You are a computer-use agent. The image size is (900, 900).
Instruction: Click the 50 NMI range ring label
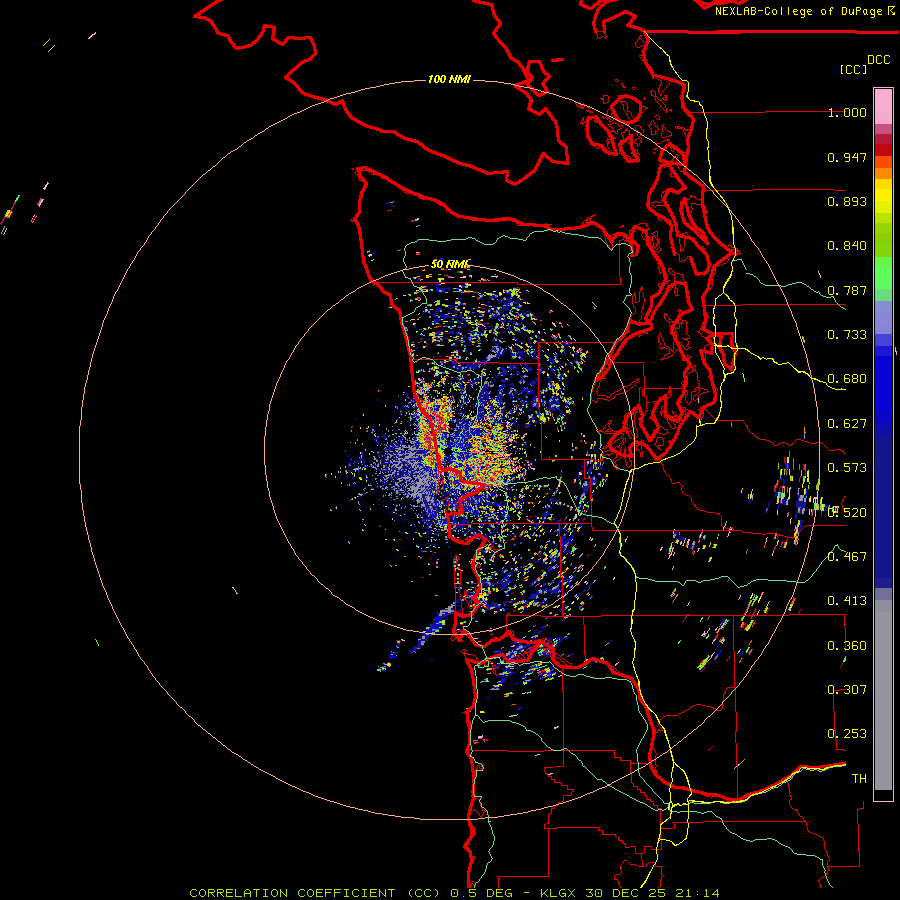point(450,264)
